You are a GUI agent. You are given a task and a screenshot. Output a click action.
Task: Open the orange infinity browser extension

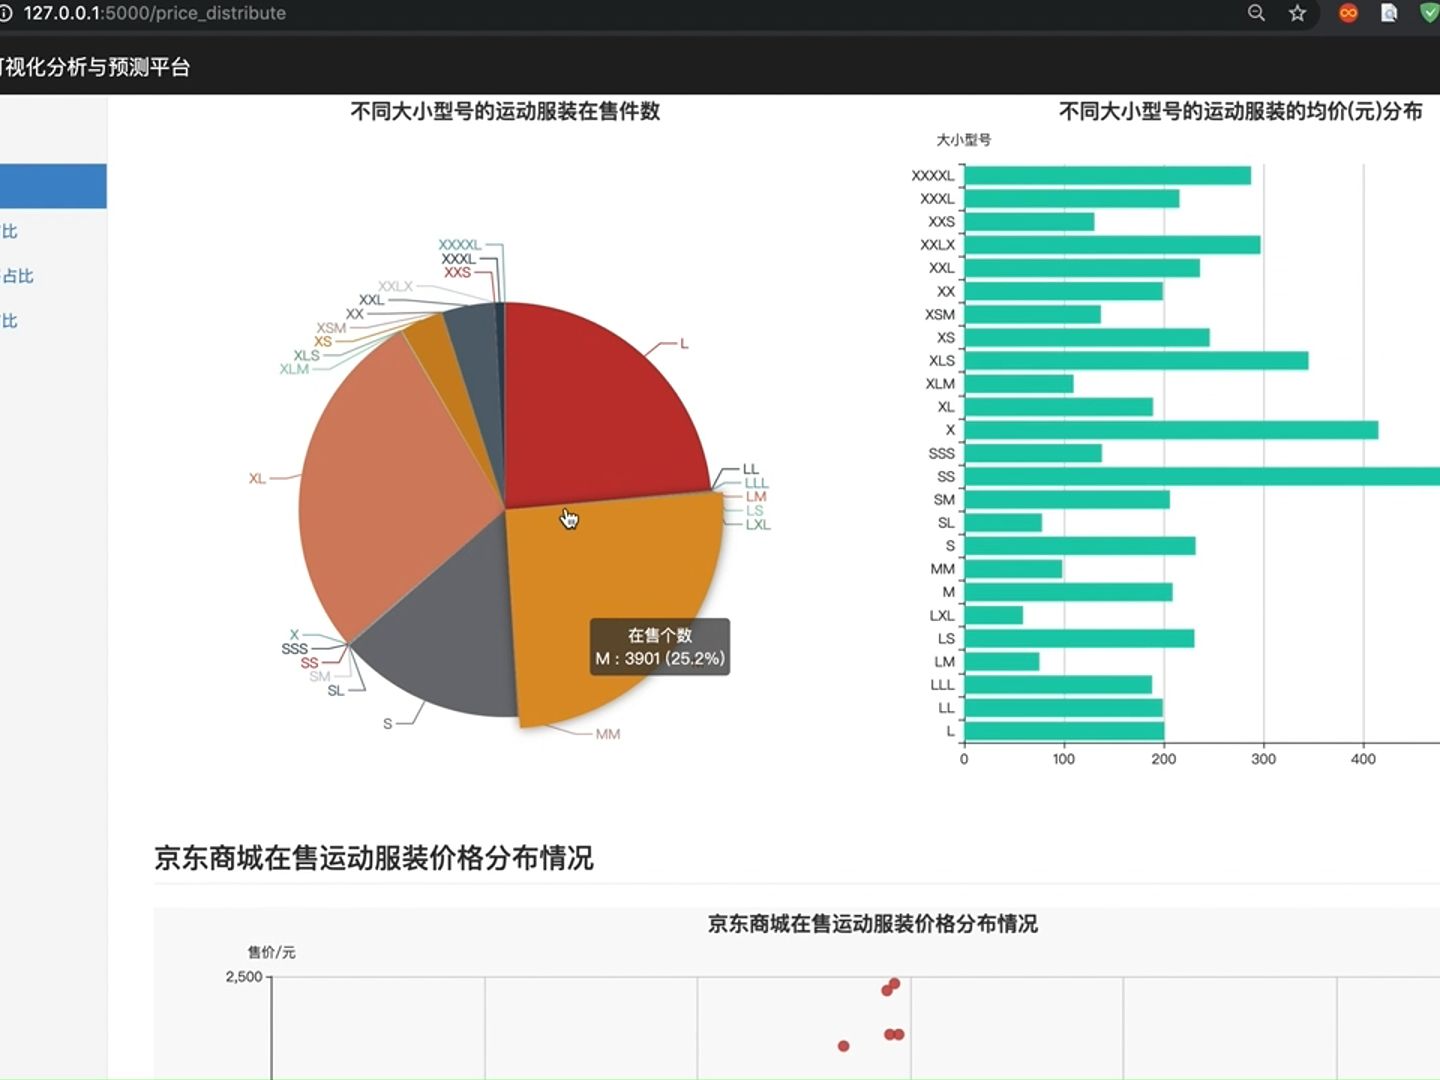pos(1348,13)
